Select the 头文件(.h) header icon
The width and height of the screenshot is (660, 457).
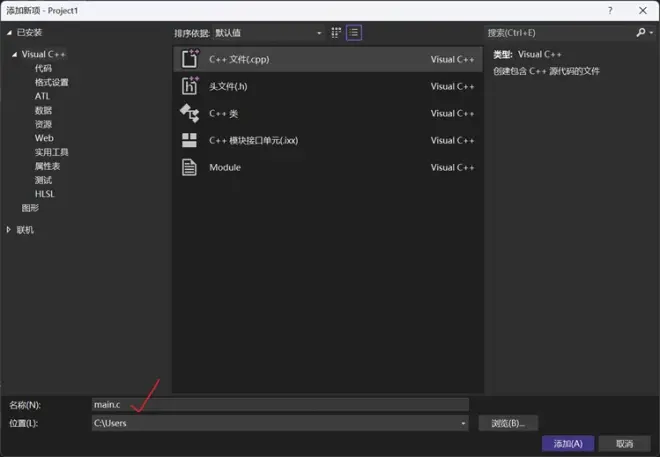[x=190, y=86]
